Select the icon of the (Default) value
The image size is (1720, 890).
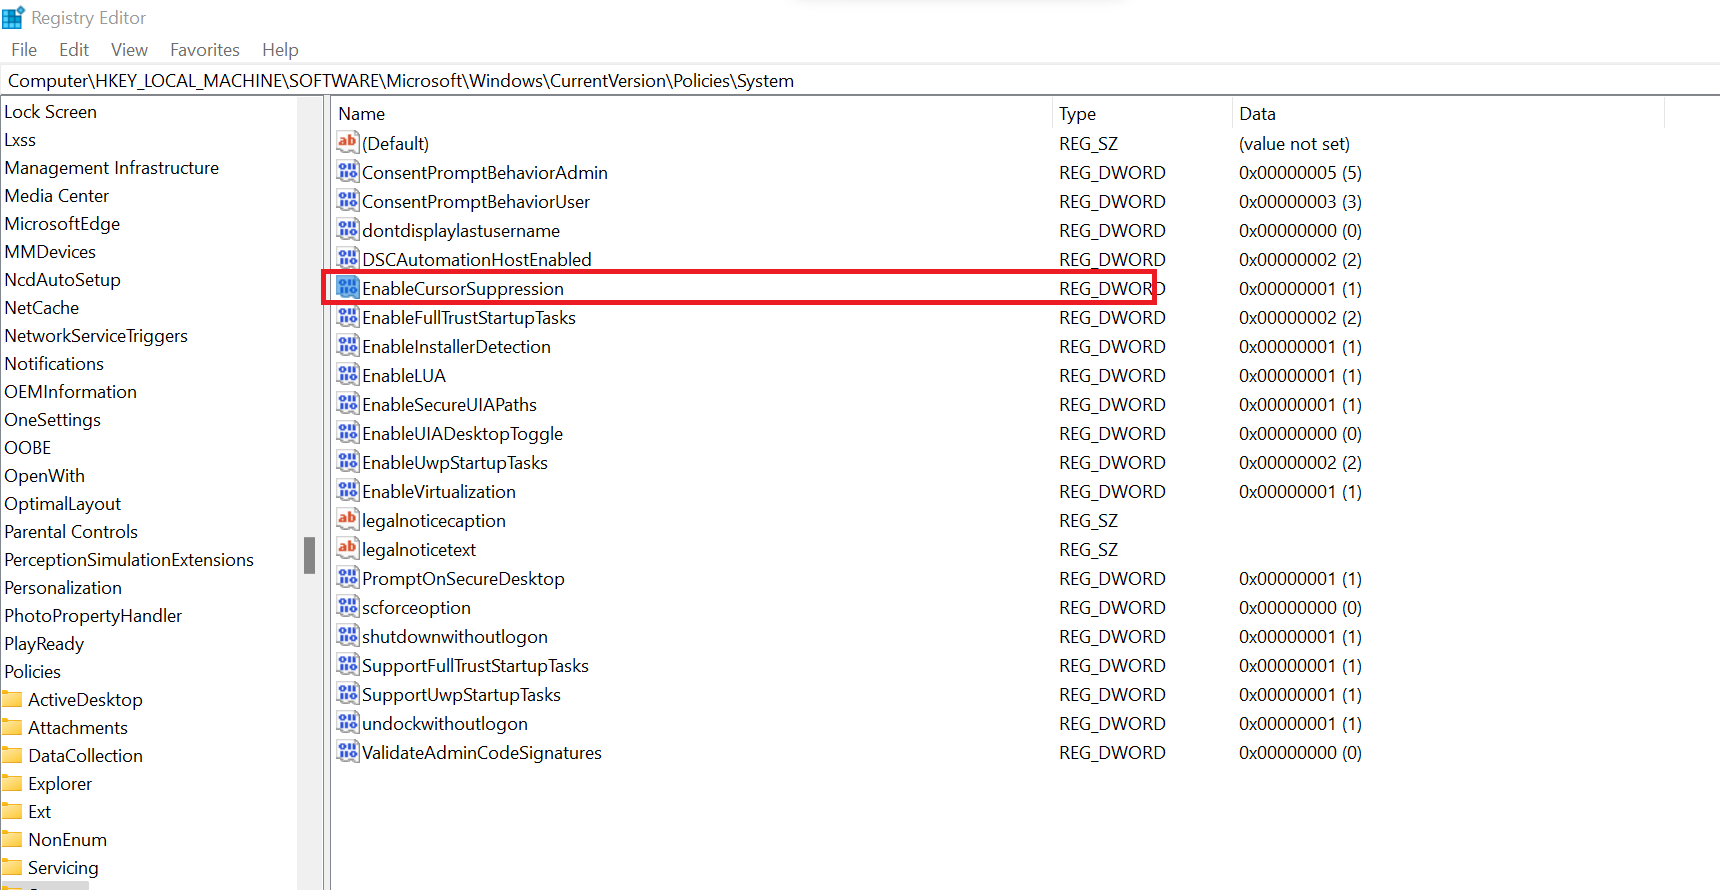pos(347,143)
